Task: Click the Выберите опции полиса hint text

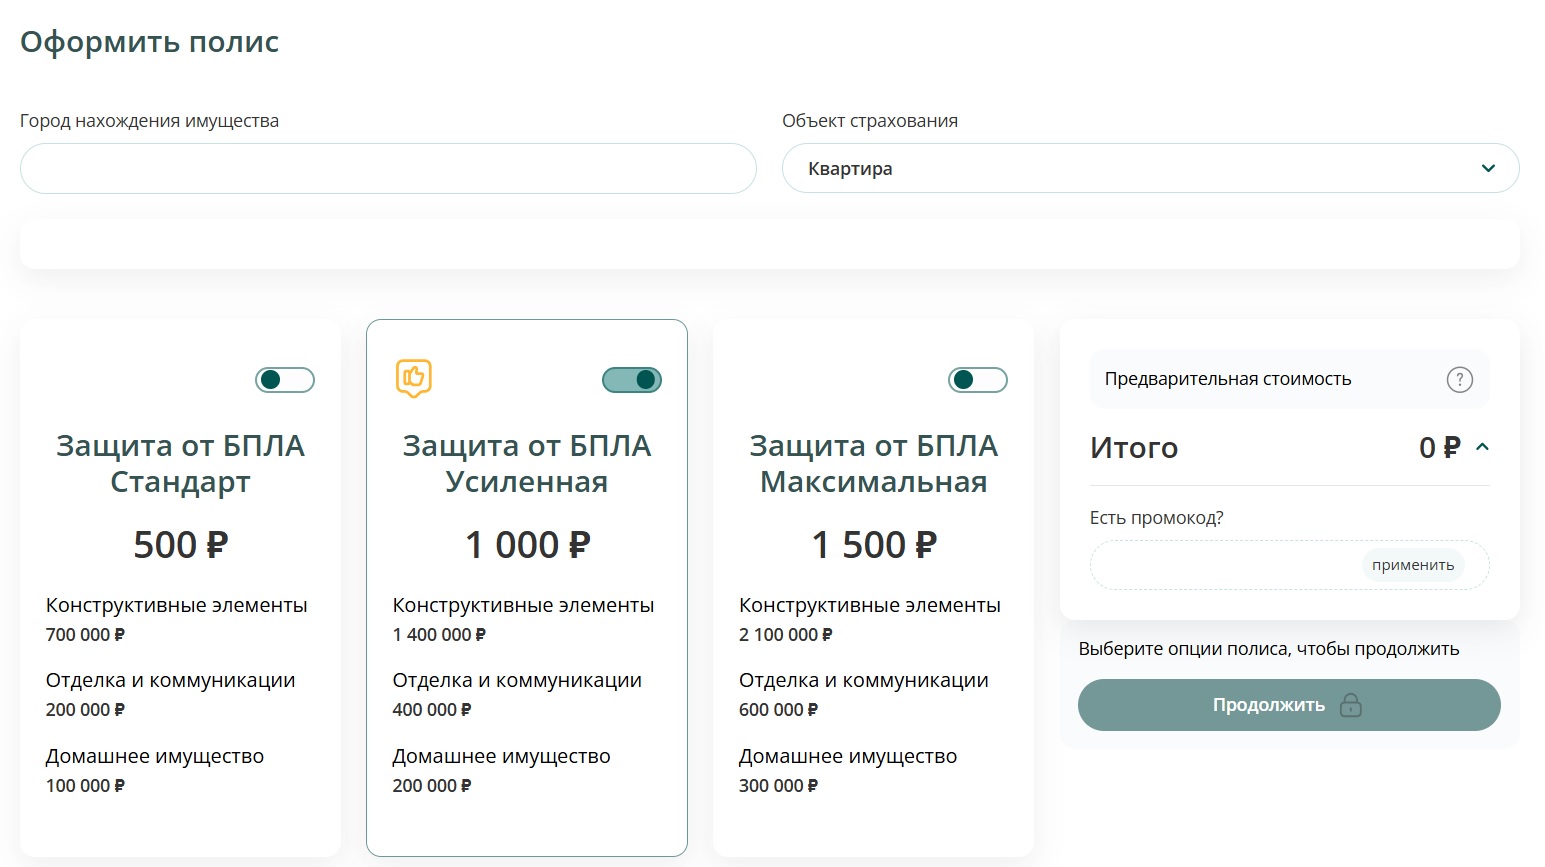Action: click(x=1269, y=649)
